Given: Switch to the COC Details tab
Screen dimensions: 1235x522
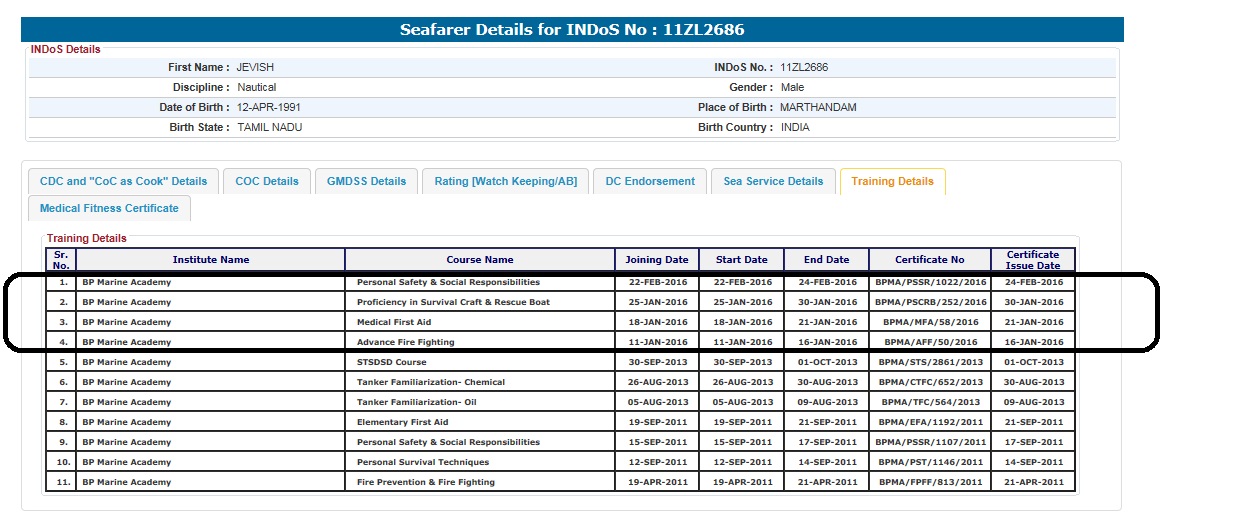Looking at the screenshot, I should [267, 181].
